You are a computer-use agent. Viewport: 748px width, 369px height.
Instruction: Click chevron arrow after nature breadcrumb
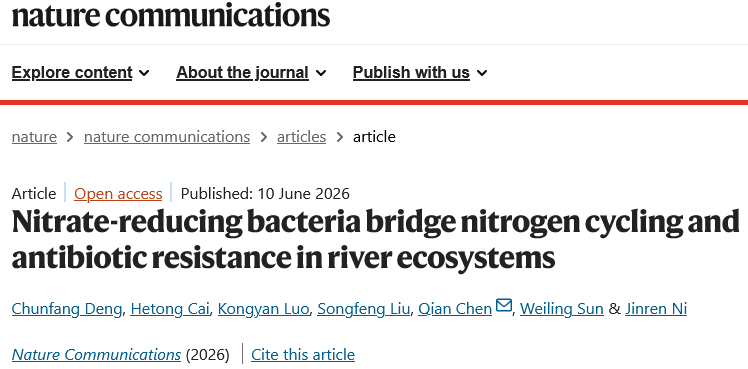(70, 137)
